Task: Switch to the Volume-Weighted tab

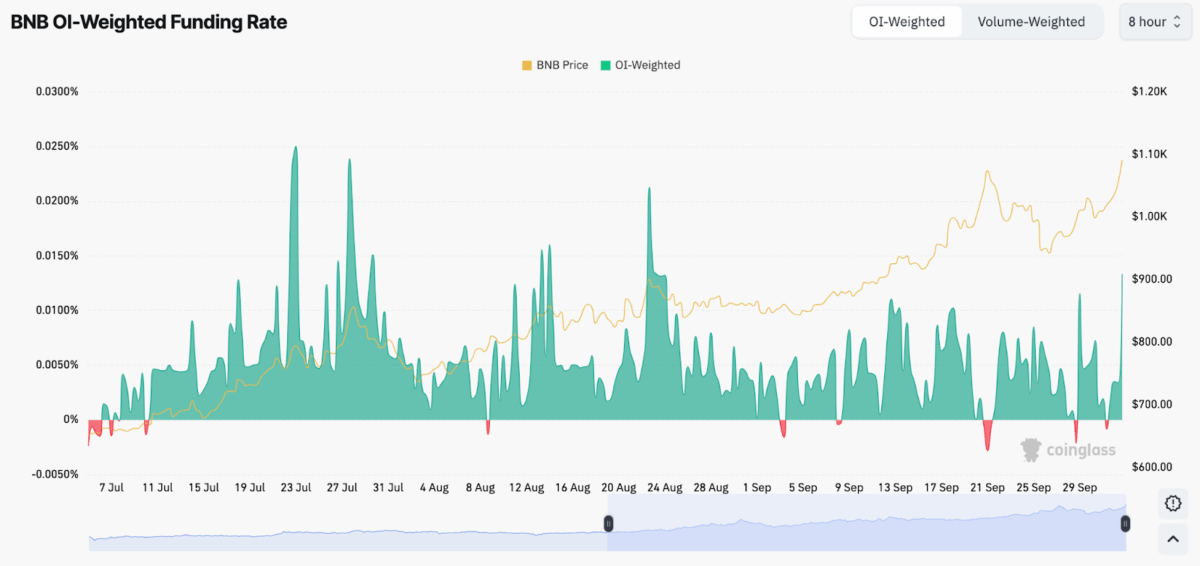Action: tap(1031, 22)
